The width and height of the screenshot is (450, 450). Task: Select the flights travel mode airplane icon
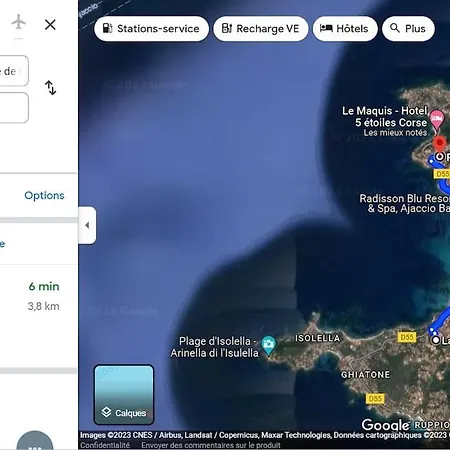pyautogui.click(x=19, y=22)
